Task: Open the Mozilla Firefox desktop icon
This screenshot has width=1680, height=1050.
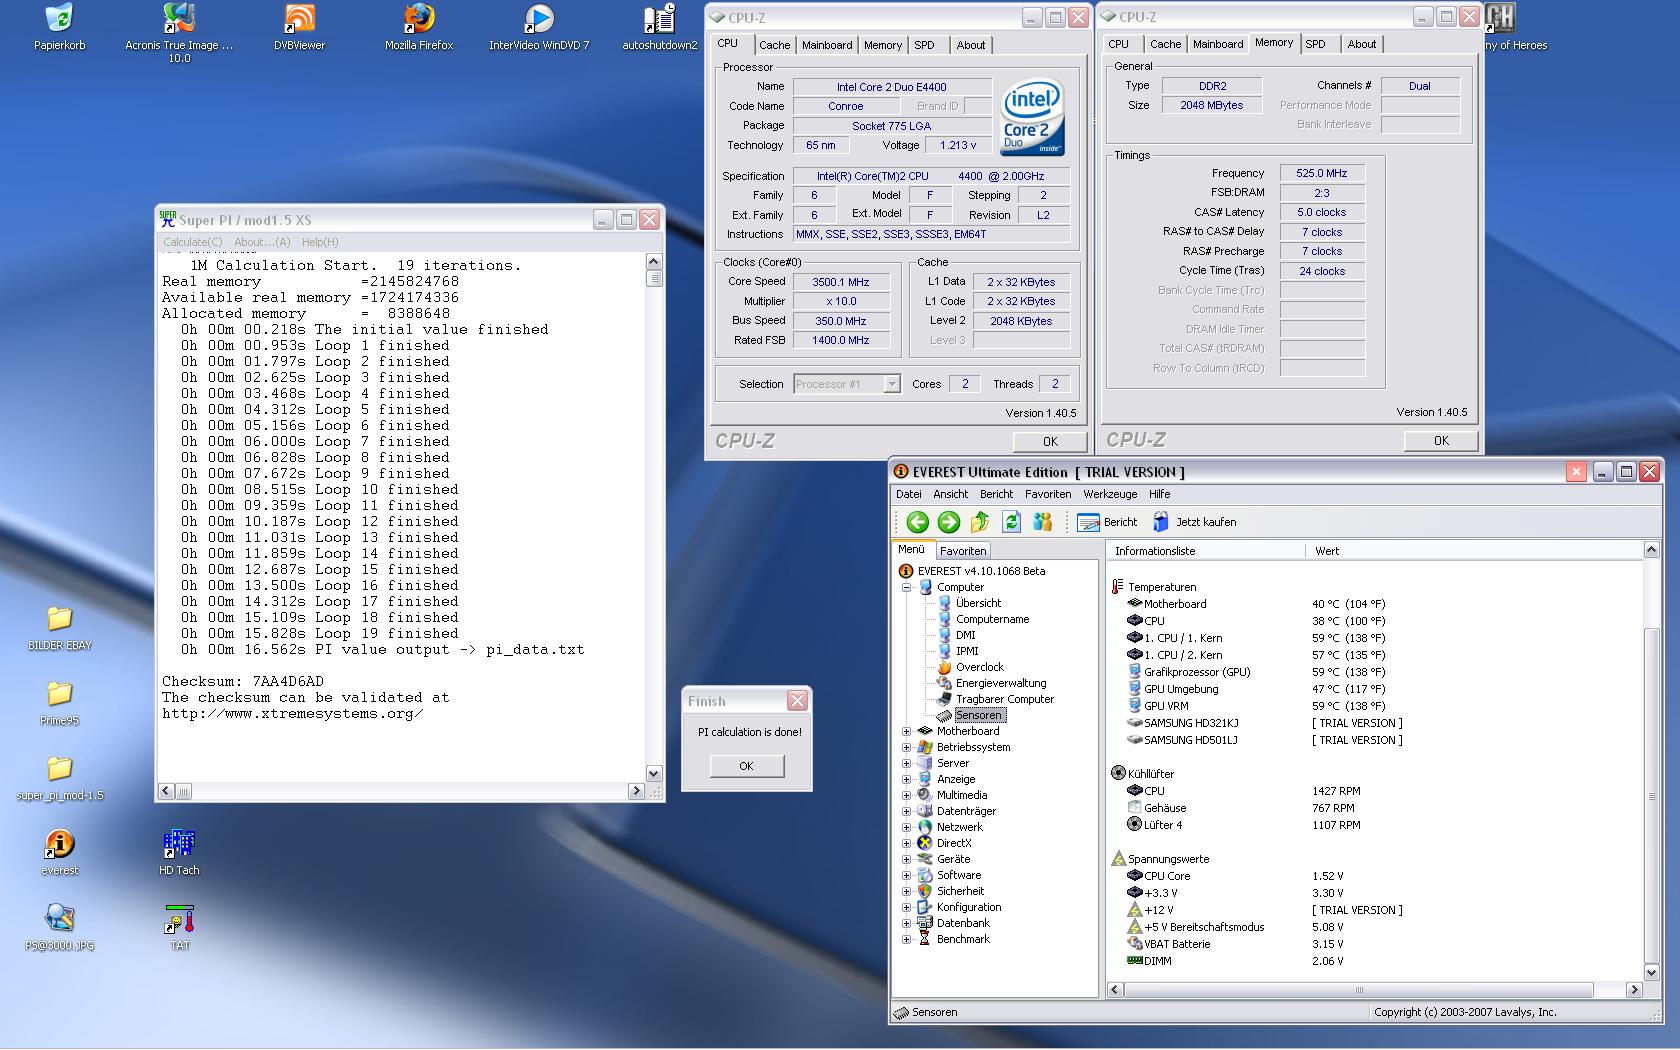Action: [x=419, y=19]
